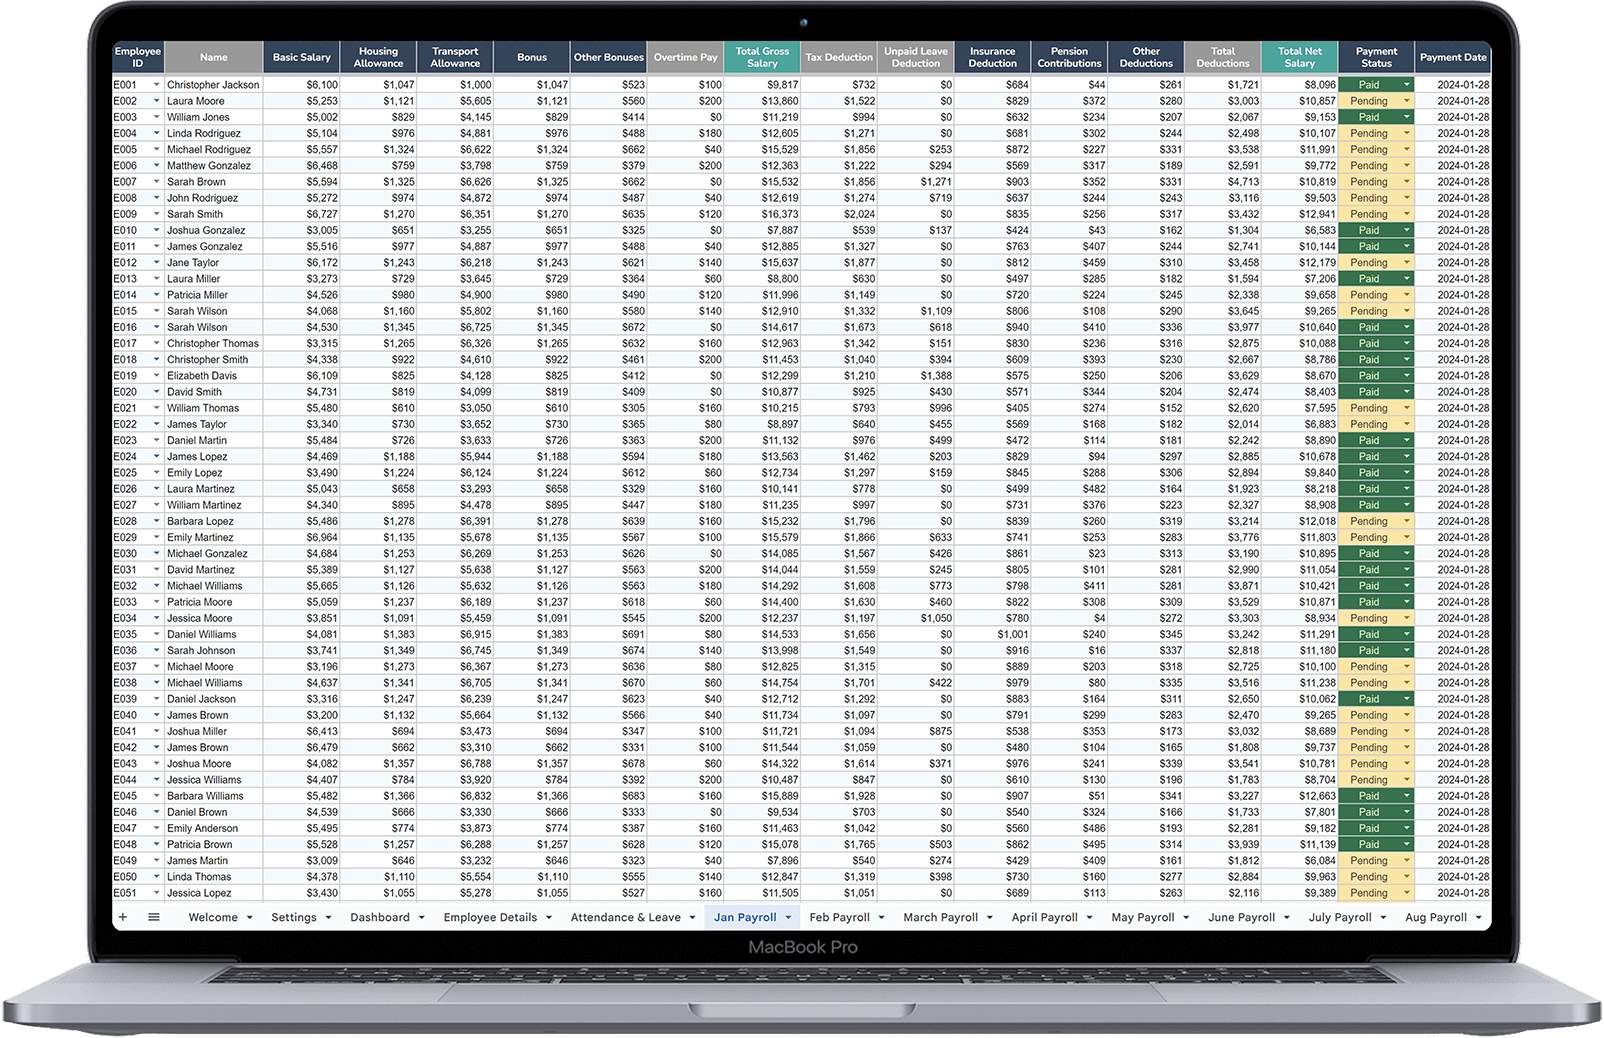Viewport: 1604px width, 1038px height.
Task: Click Christopher Jackson's name cell
Action: pyautogui.click(x=213, y=84)
